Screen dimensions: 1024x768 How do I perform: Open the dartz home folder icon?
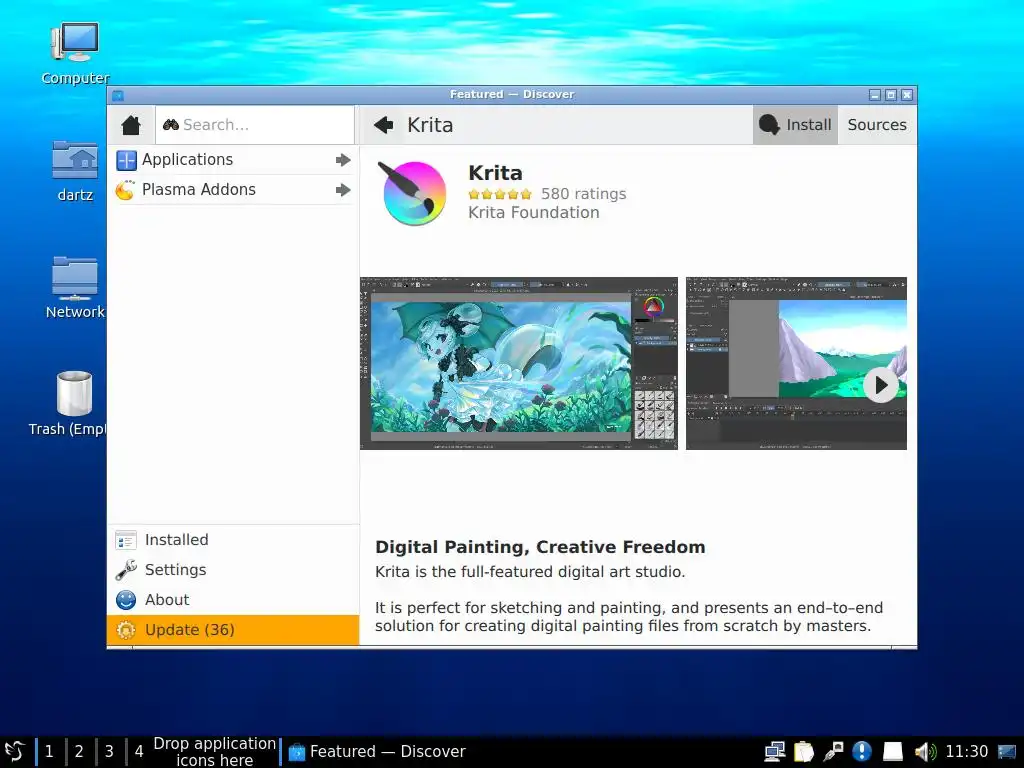[x=75, y=171]
